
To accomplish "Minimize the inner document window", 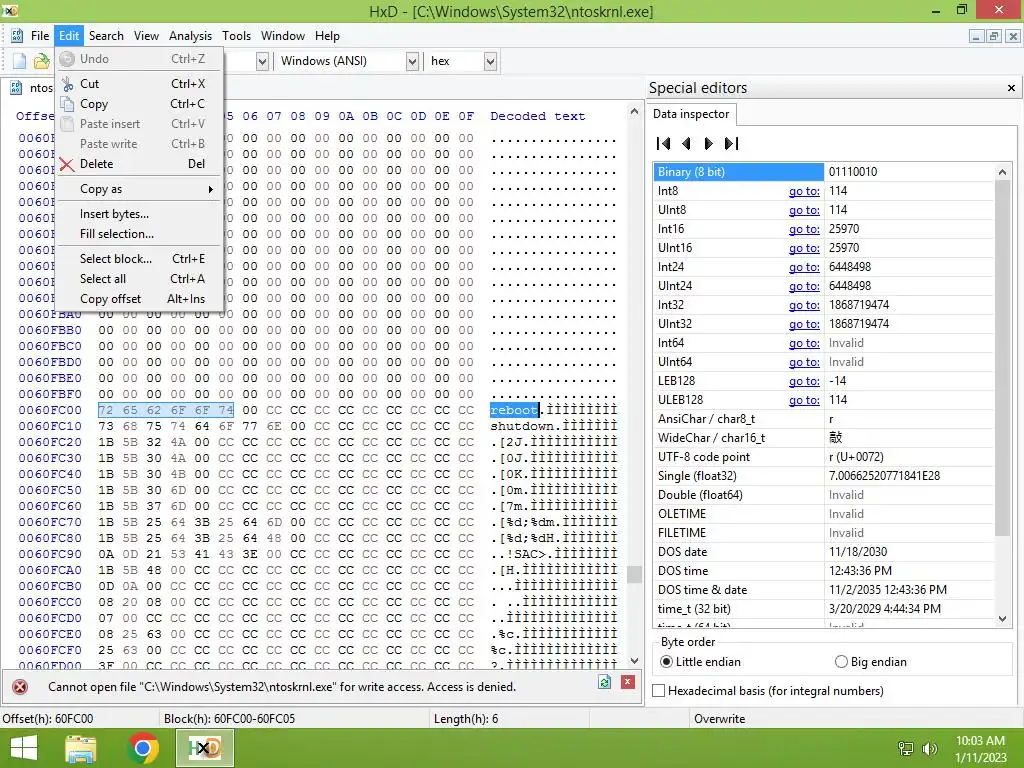I will click(x=976, y=37).
